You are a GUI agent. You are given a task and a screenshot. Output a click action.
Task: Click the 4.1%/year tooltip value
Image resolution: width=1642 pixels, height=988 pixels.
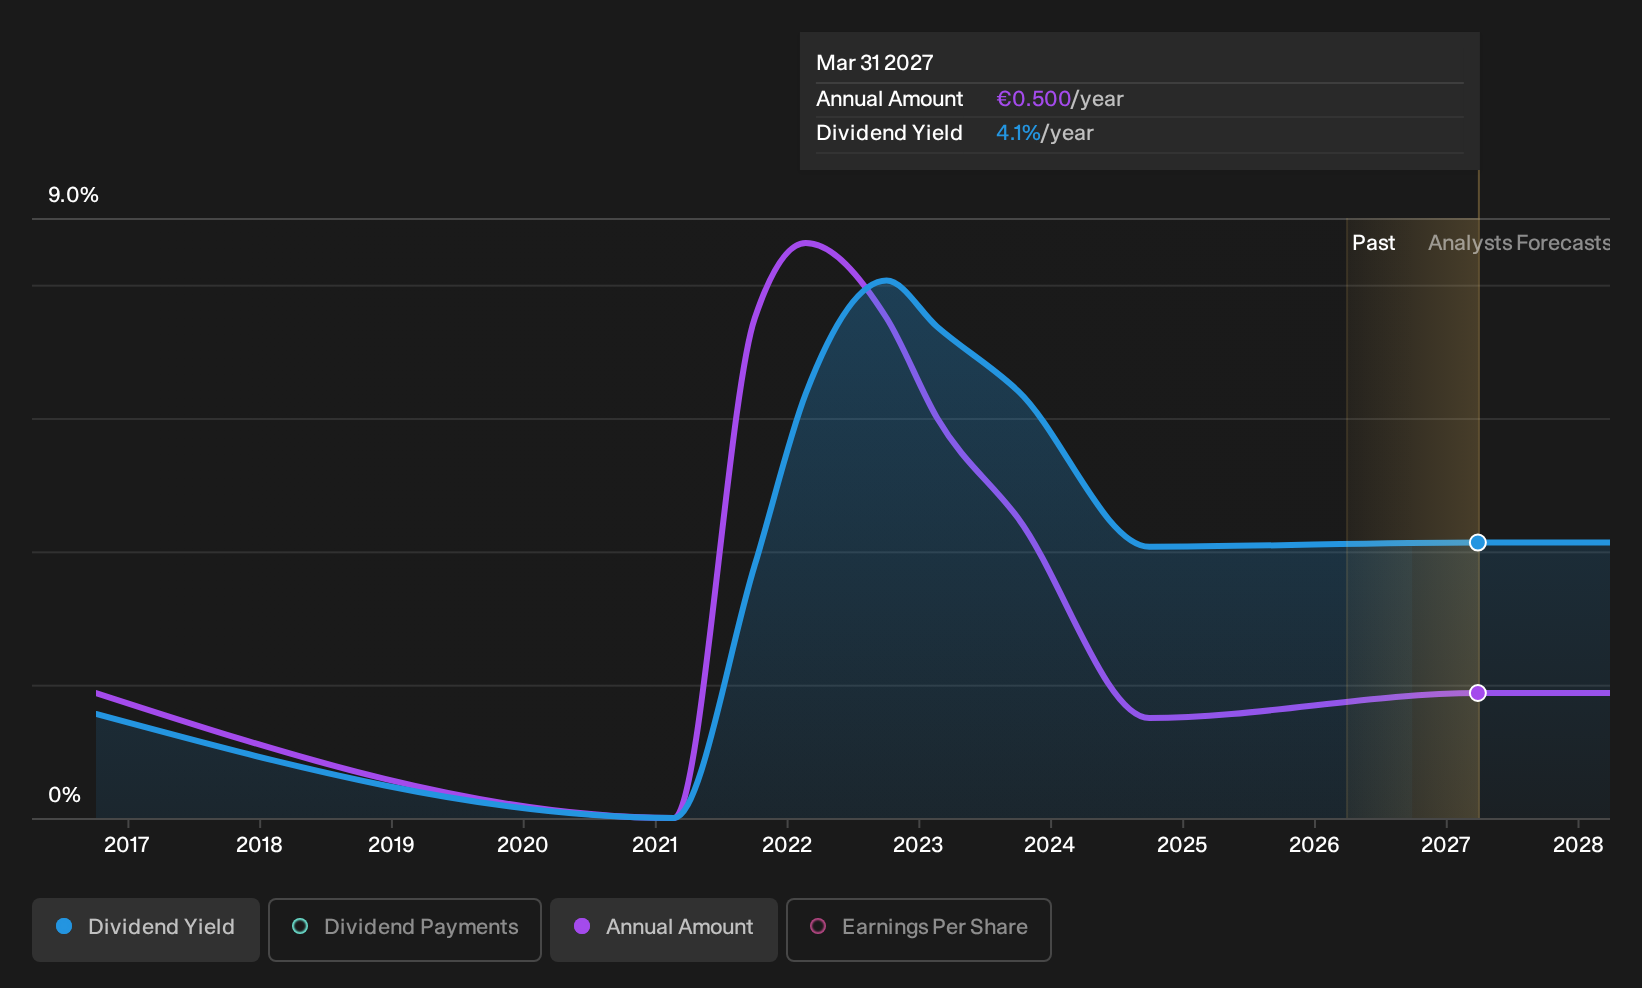click(x=1045, y=133)
